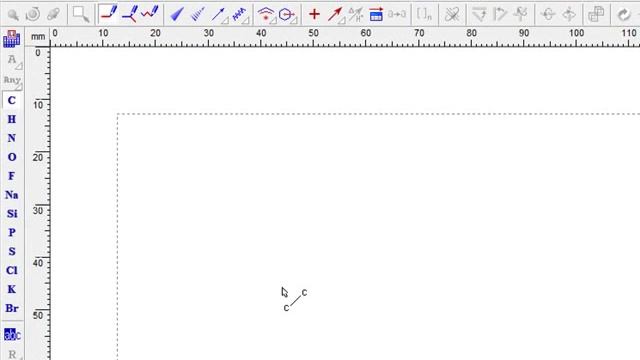
Task: Click the bond between the two carbons
Action: pos(295,301)
